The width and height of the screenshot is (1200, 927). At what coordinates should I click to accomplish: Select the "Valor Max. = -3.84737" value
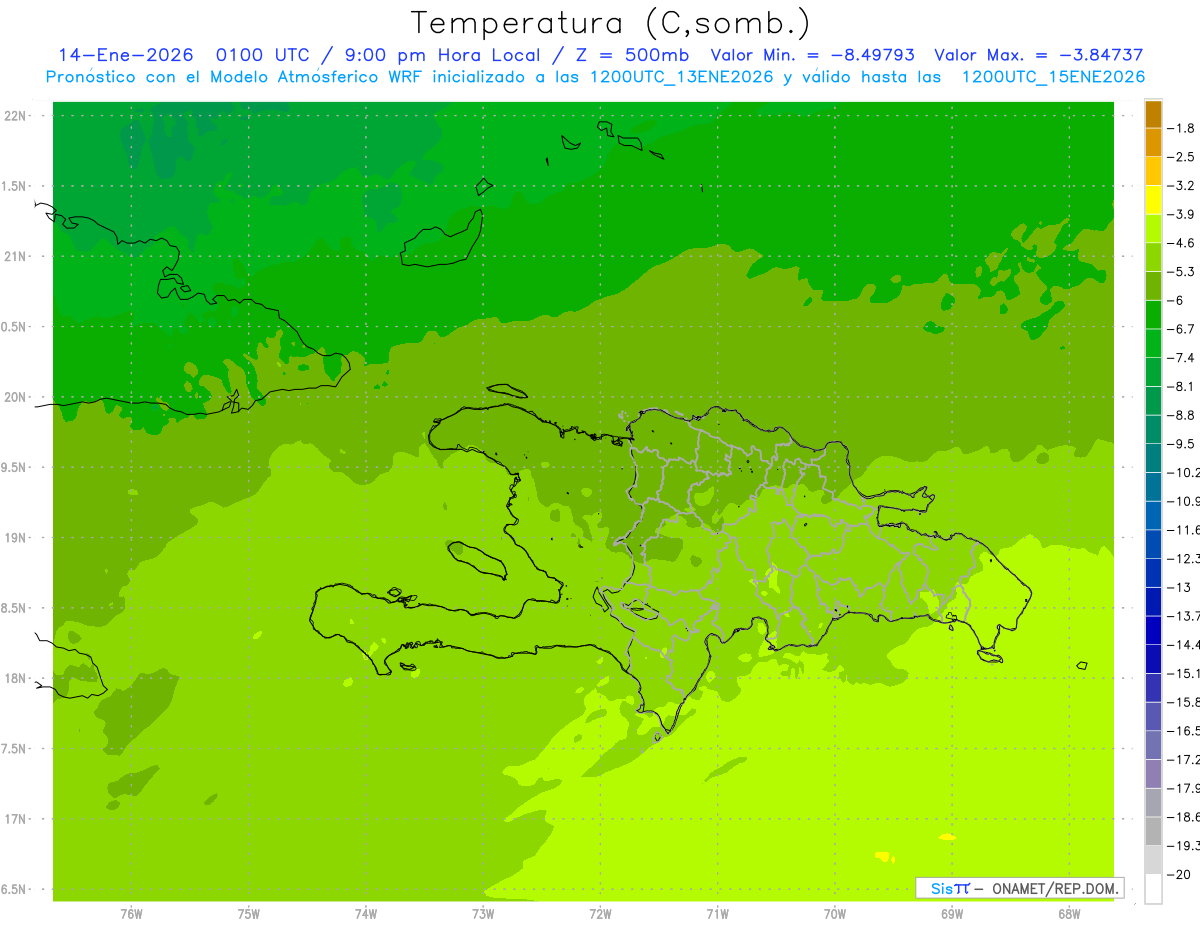coord(1038,55)
